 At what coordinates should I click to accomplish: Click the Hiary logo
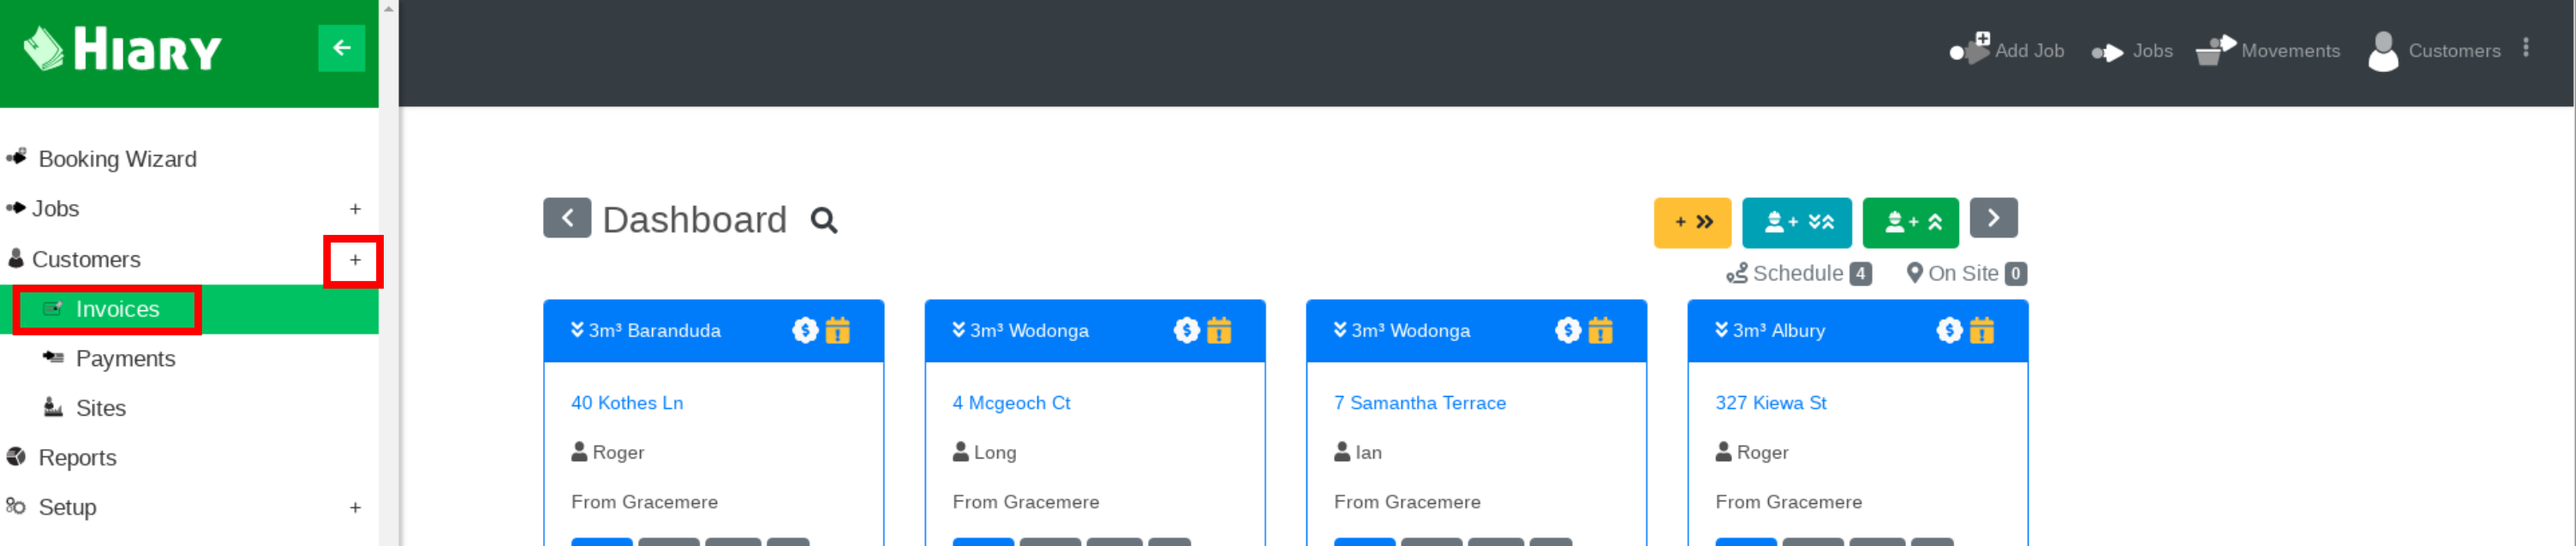click(122, 48)
